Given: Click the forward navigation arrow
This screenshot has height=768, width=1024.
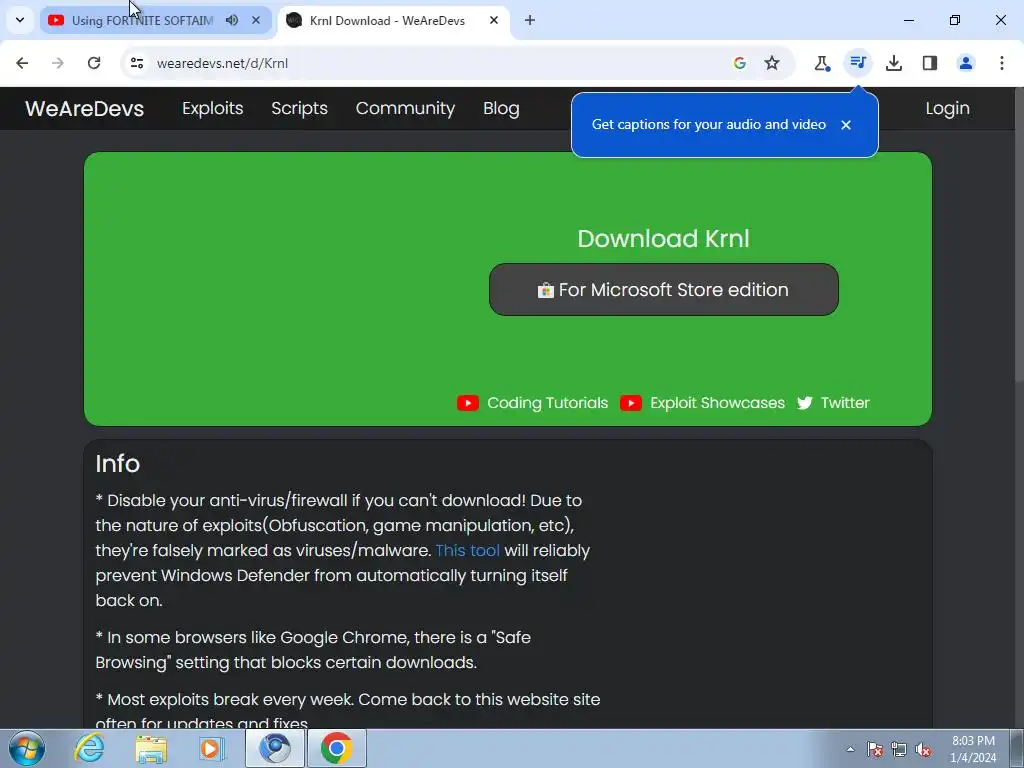Looking at the screenshot, I should [x=57, y=63].
